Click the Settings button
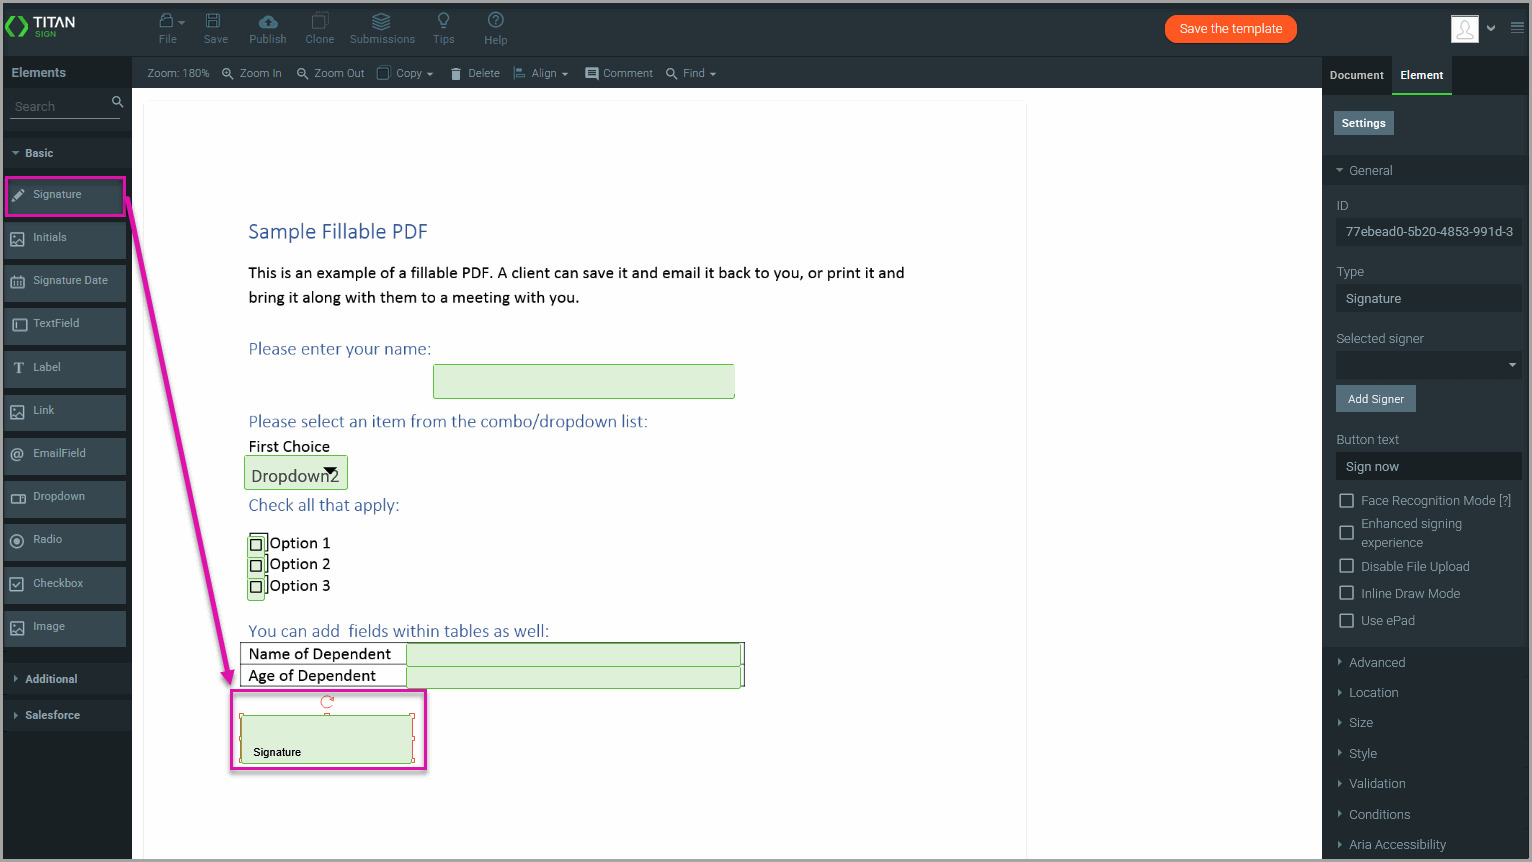 (x=1363, y=123)
